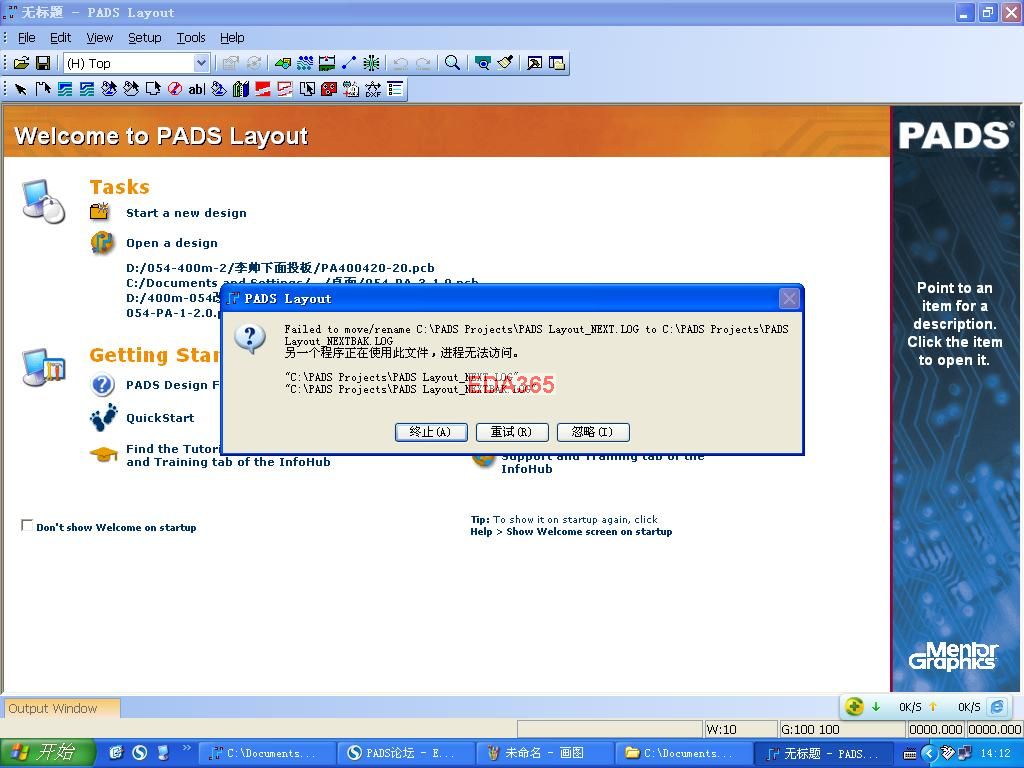Image resolution: width=1024 pixels, height=768 pixels.
Task: Open recent file PA400420-20.pcb
Action: click(280, 268)
